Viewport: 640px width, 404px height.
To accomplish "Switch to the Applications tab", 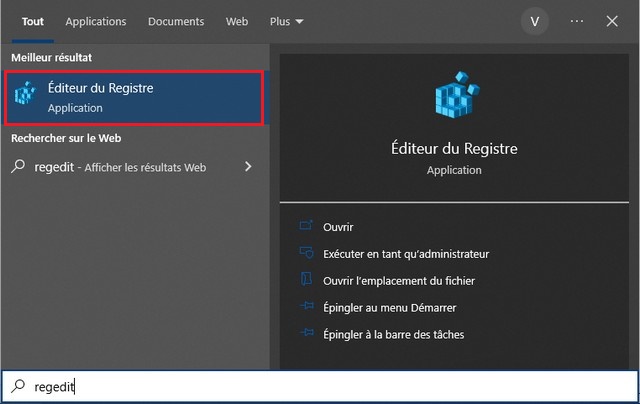I will [x=96, y=21].
